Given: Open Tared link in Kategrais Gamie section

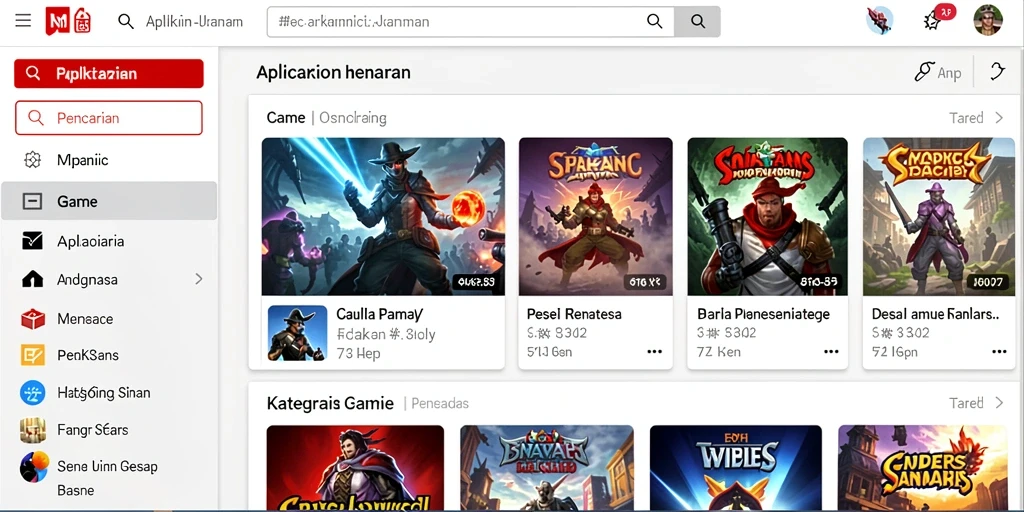Looking at the screenshot, I should point(966,403).
